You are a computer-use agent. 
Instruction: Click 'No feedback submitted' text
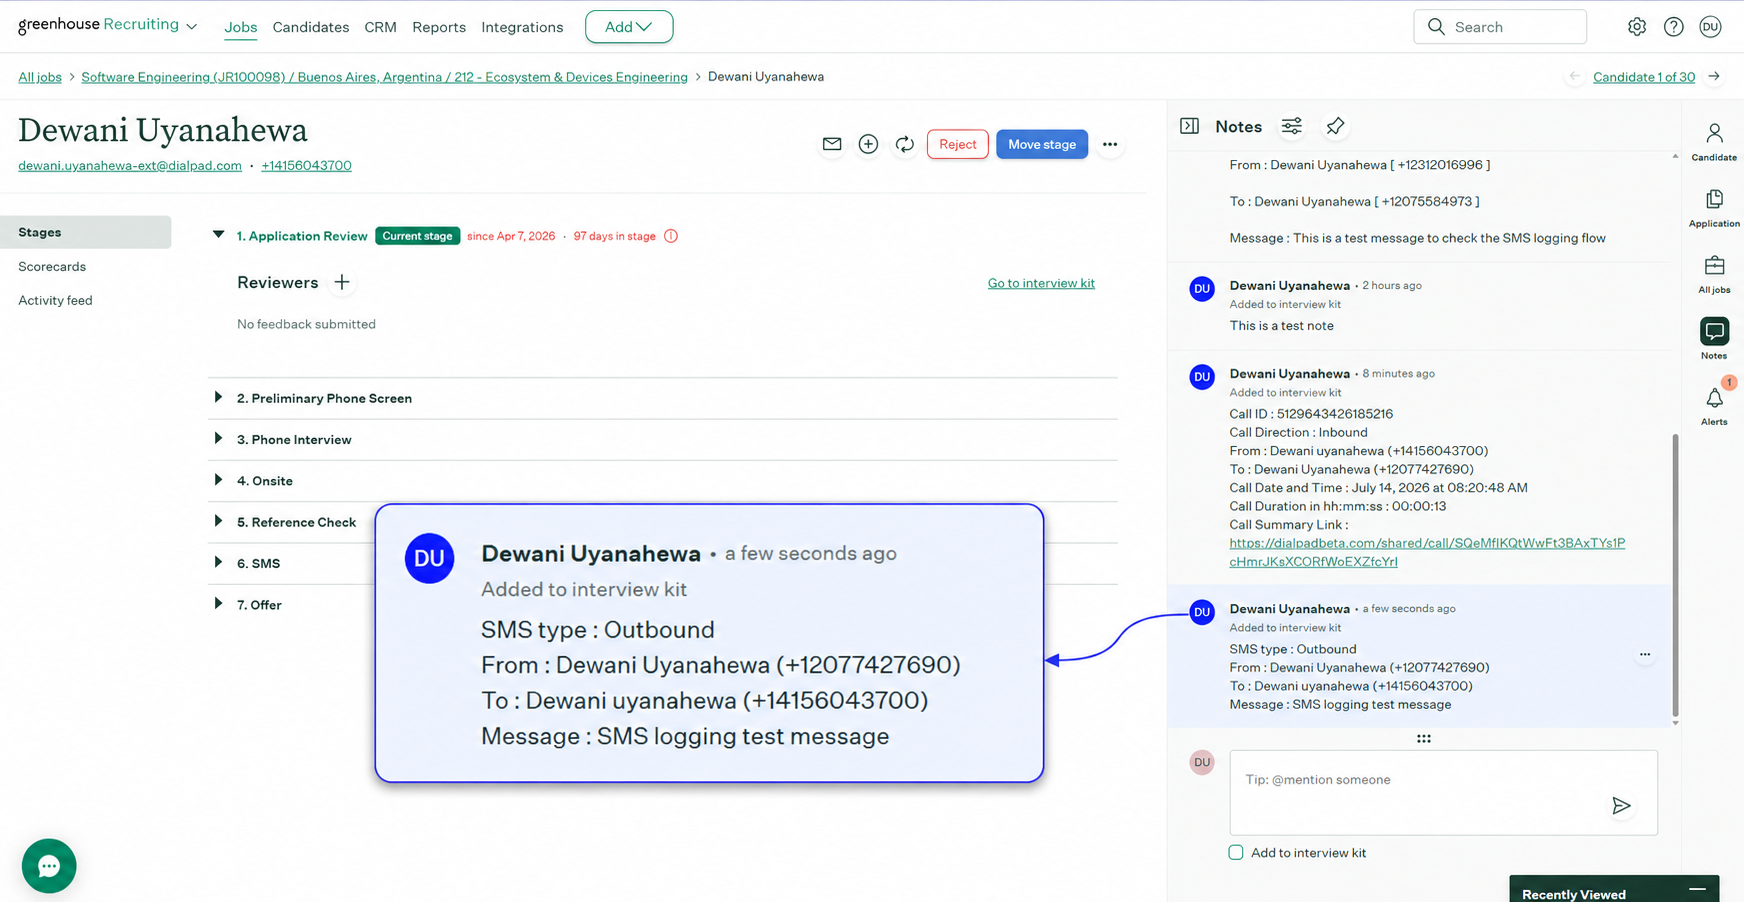(x=306, y=324)
